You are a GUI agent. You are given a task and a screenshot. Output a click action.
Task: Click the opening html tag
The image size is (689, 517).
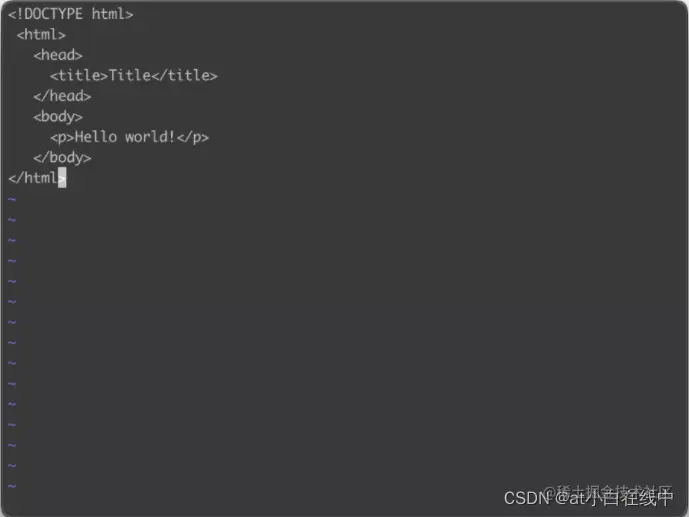click(x=41, y=35)
